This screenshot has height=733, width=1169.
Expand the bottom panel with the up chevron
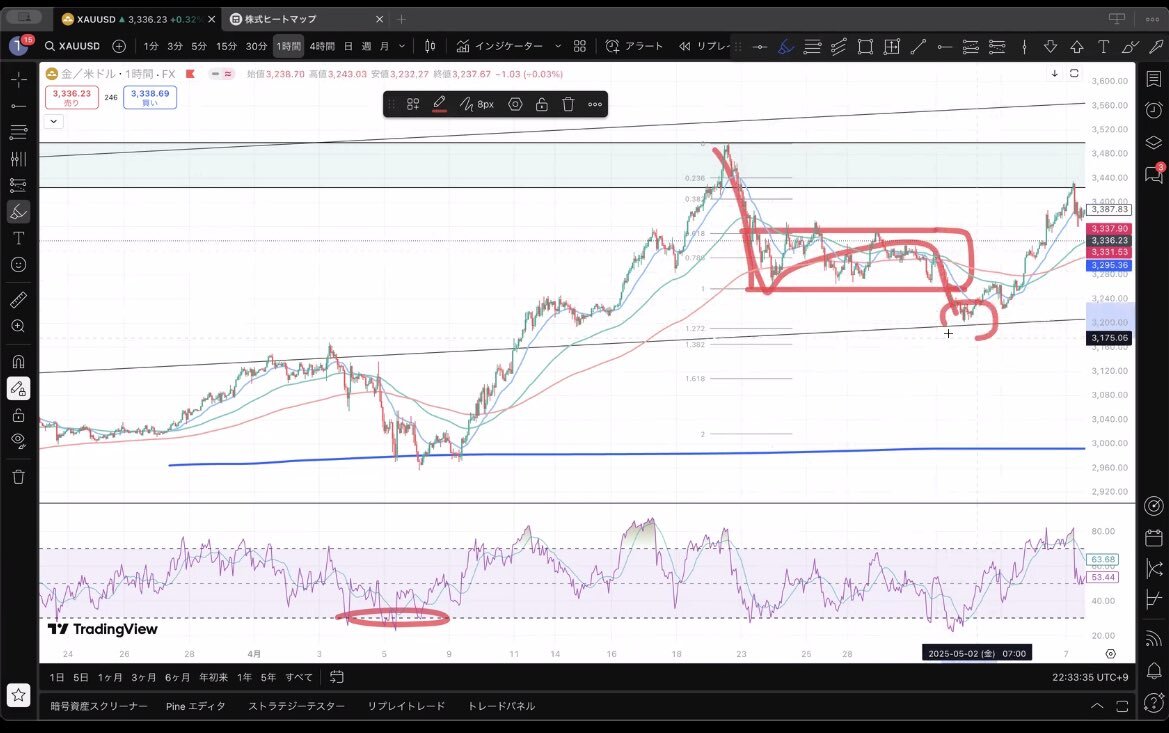[x=1097, y=706]
